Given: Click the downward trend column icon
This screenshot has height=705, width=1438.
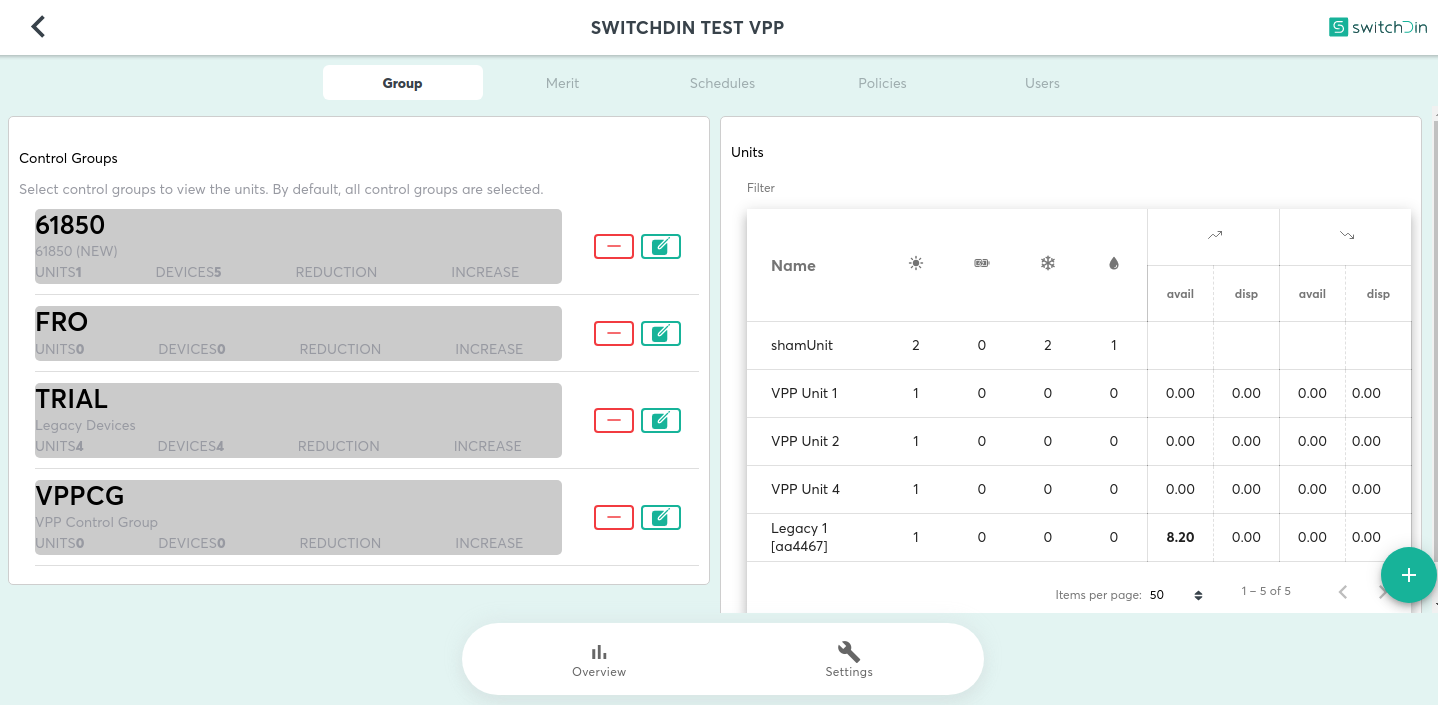Looking at the screenshot, I should click(1346, 236).
